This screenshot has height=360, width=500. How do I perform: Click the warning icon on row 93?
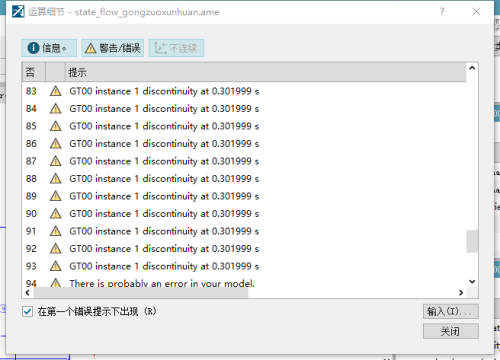tap(55, 266)
